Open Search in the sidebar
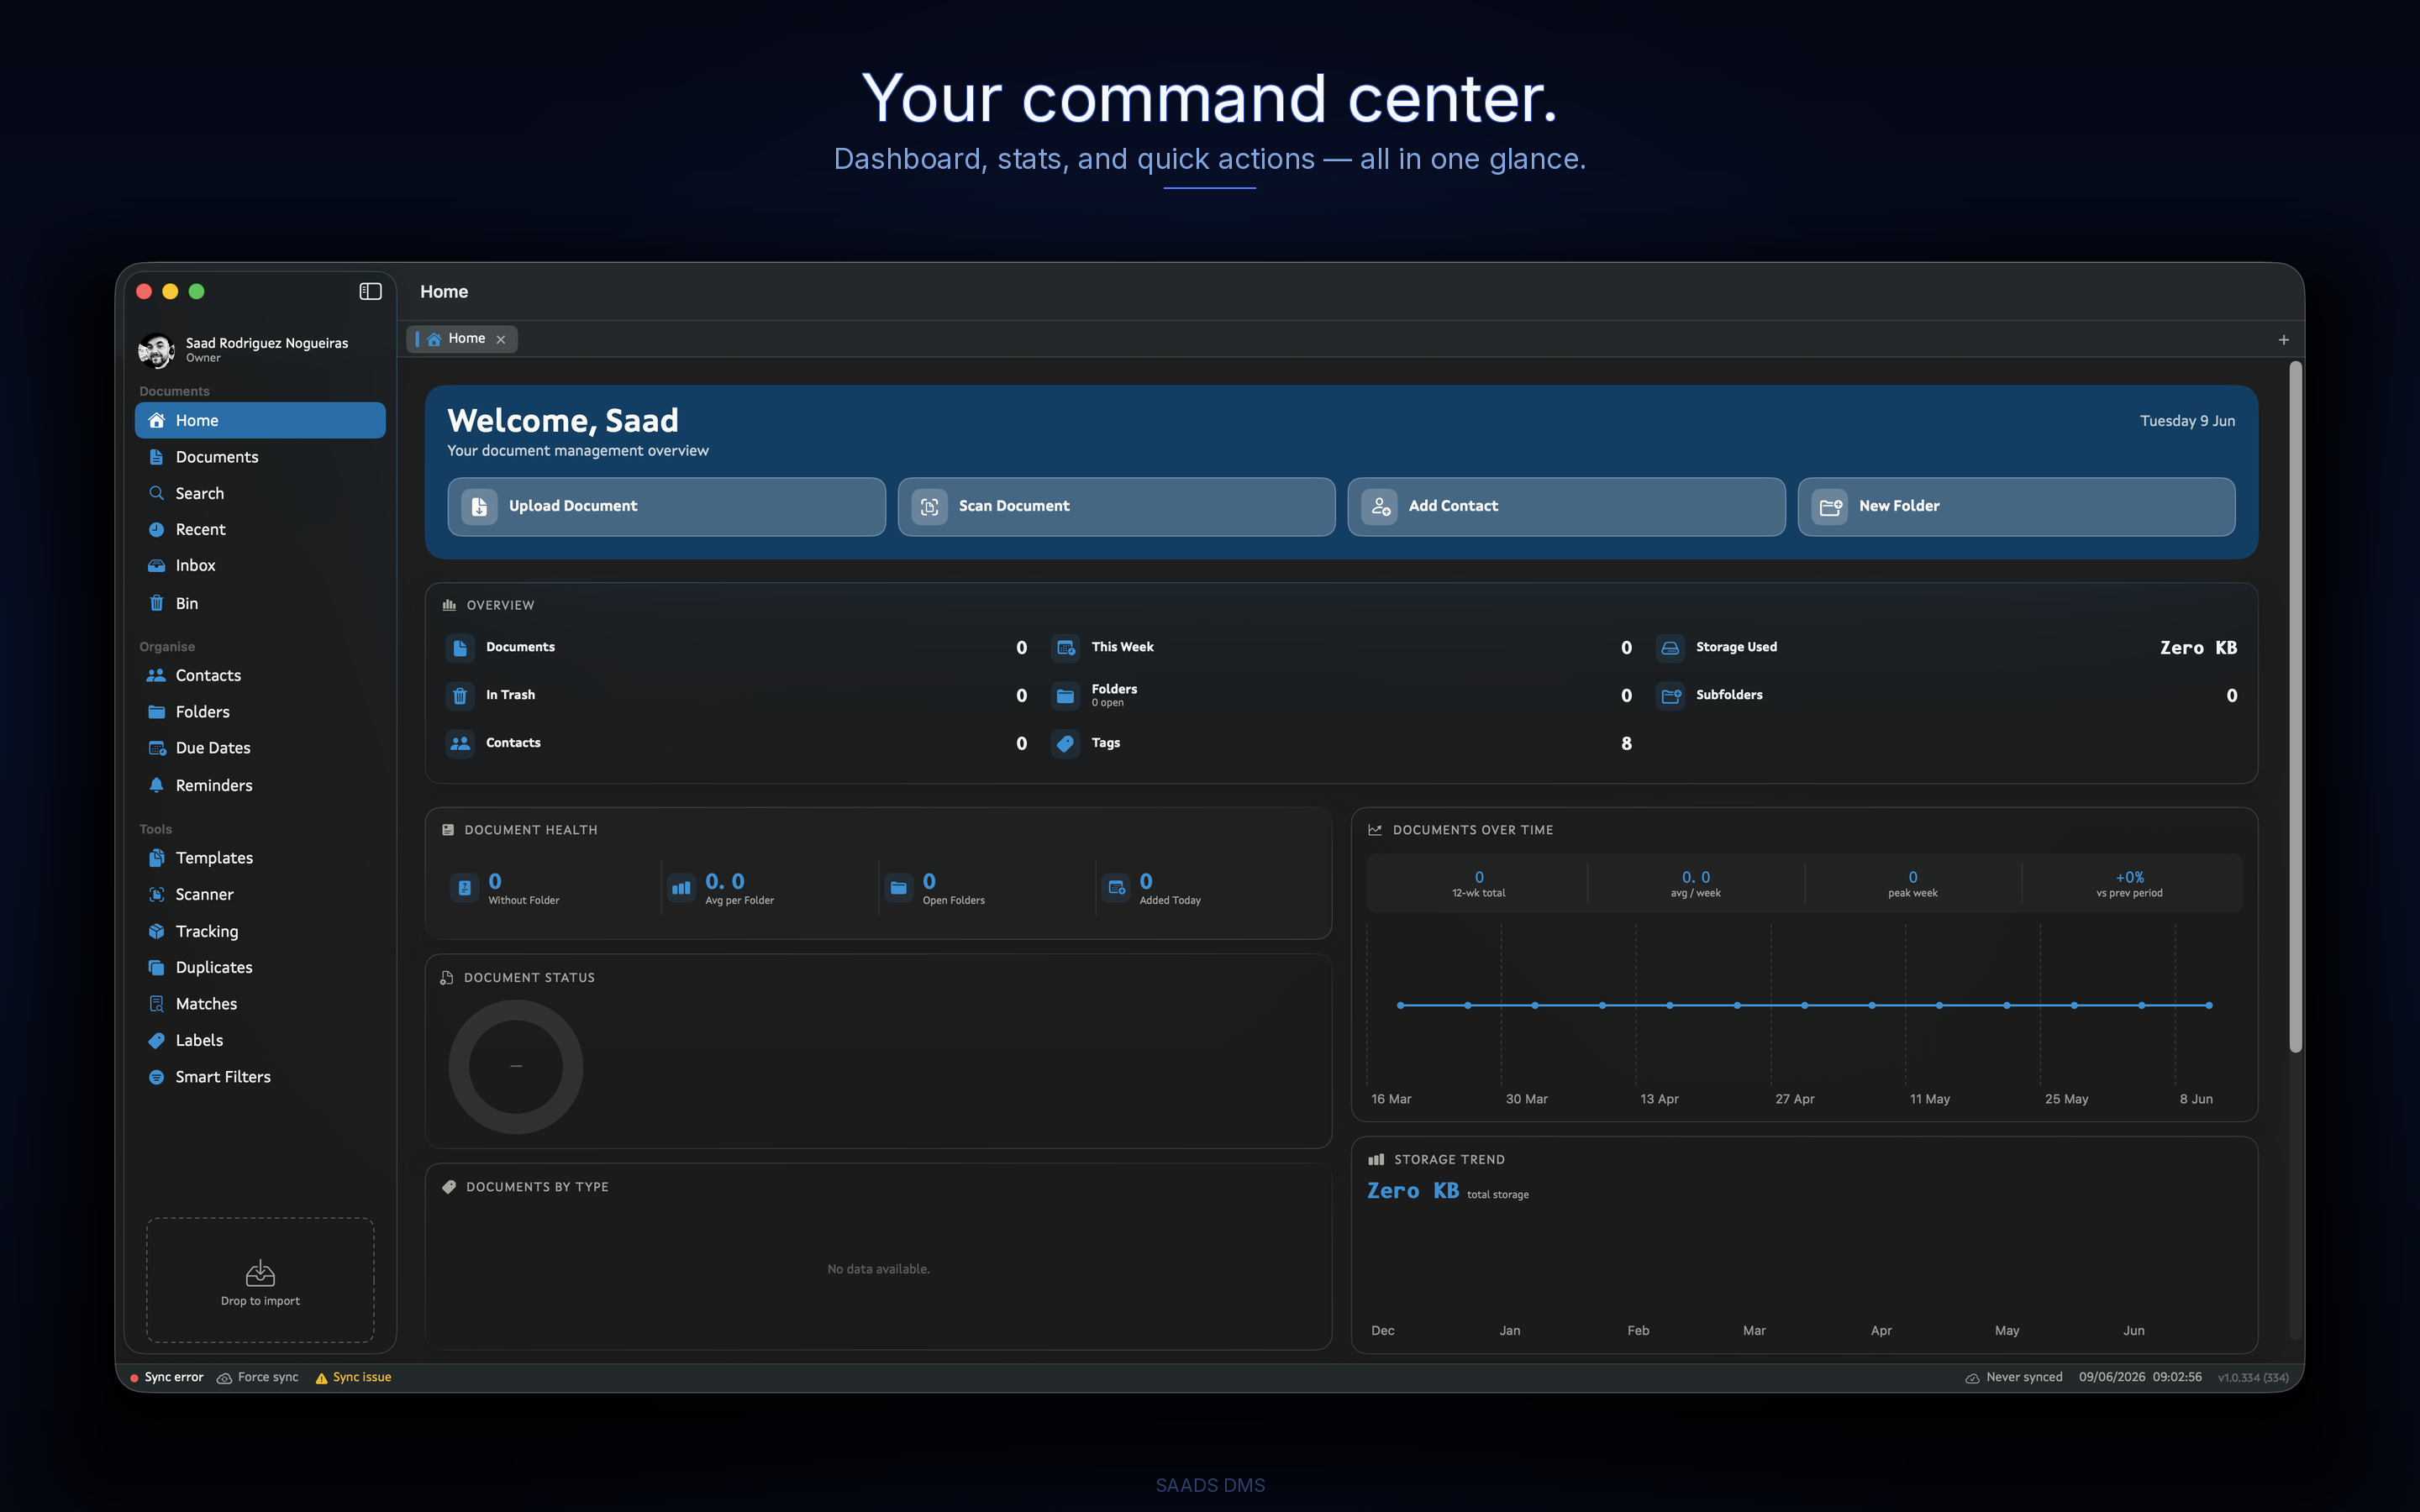Screen dimensions: 2420x1512 pos(260,493)
